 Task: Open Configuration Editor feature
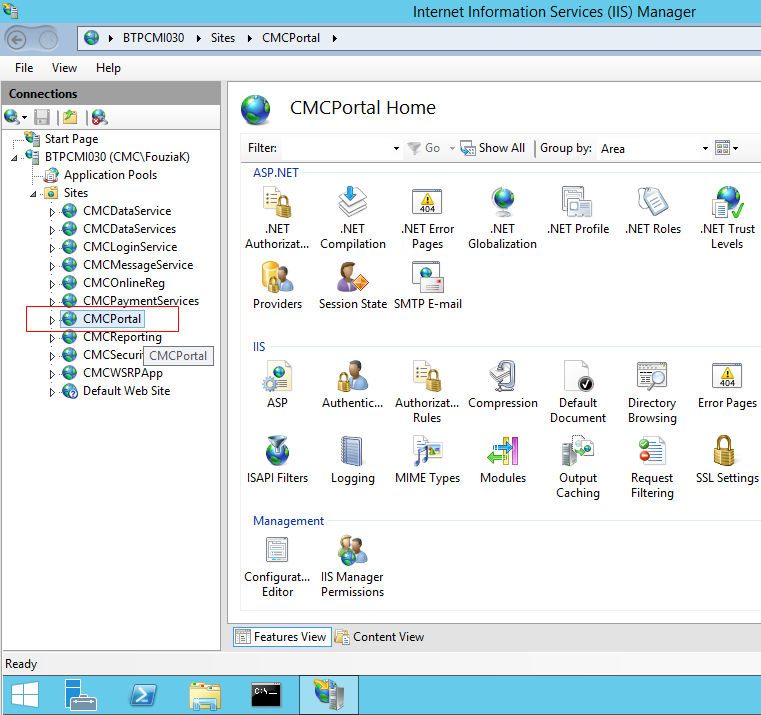click(277, 566)
